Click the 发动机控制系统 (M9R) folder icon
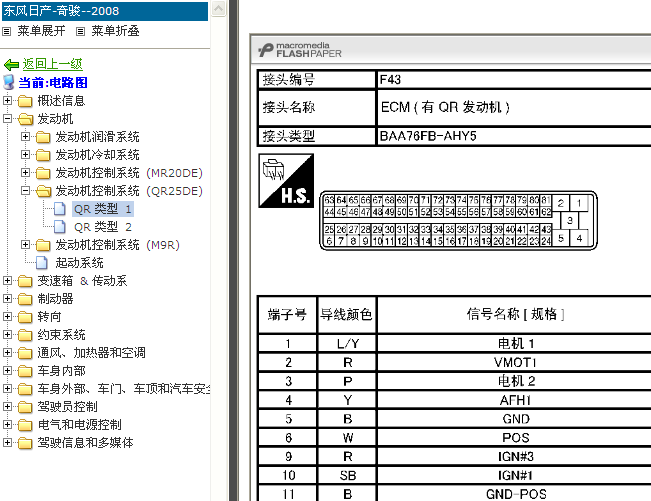 43,245
